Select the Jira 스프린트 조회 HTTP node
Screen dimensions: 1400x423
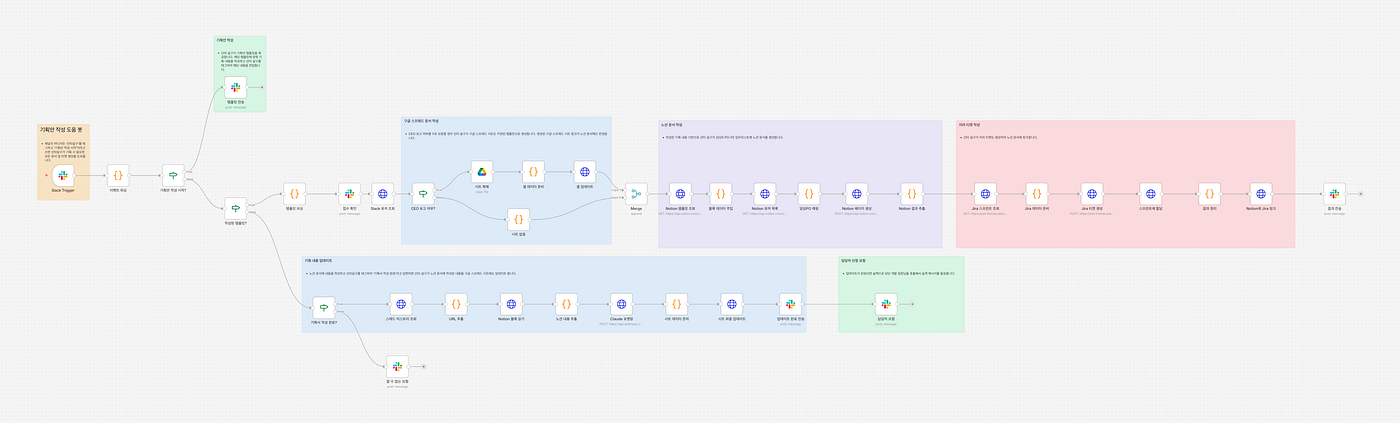click(985, 194)
